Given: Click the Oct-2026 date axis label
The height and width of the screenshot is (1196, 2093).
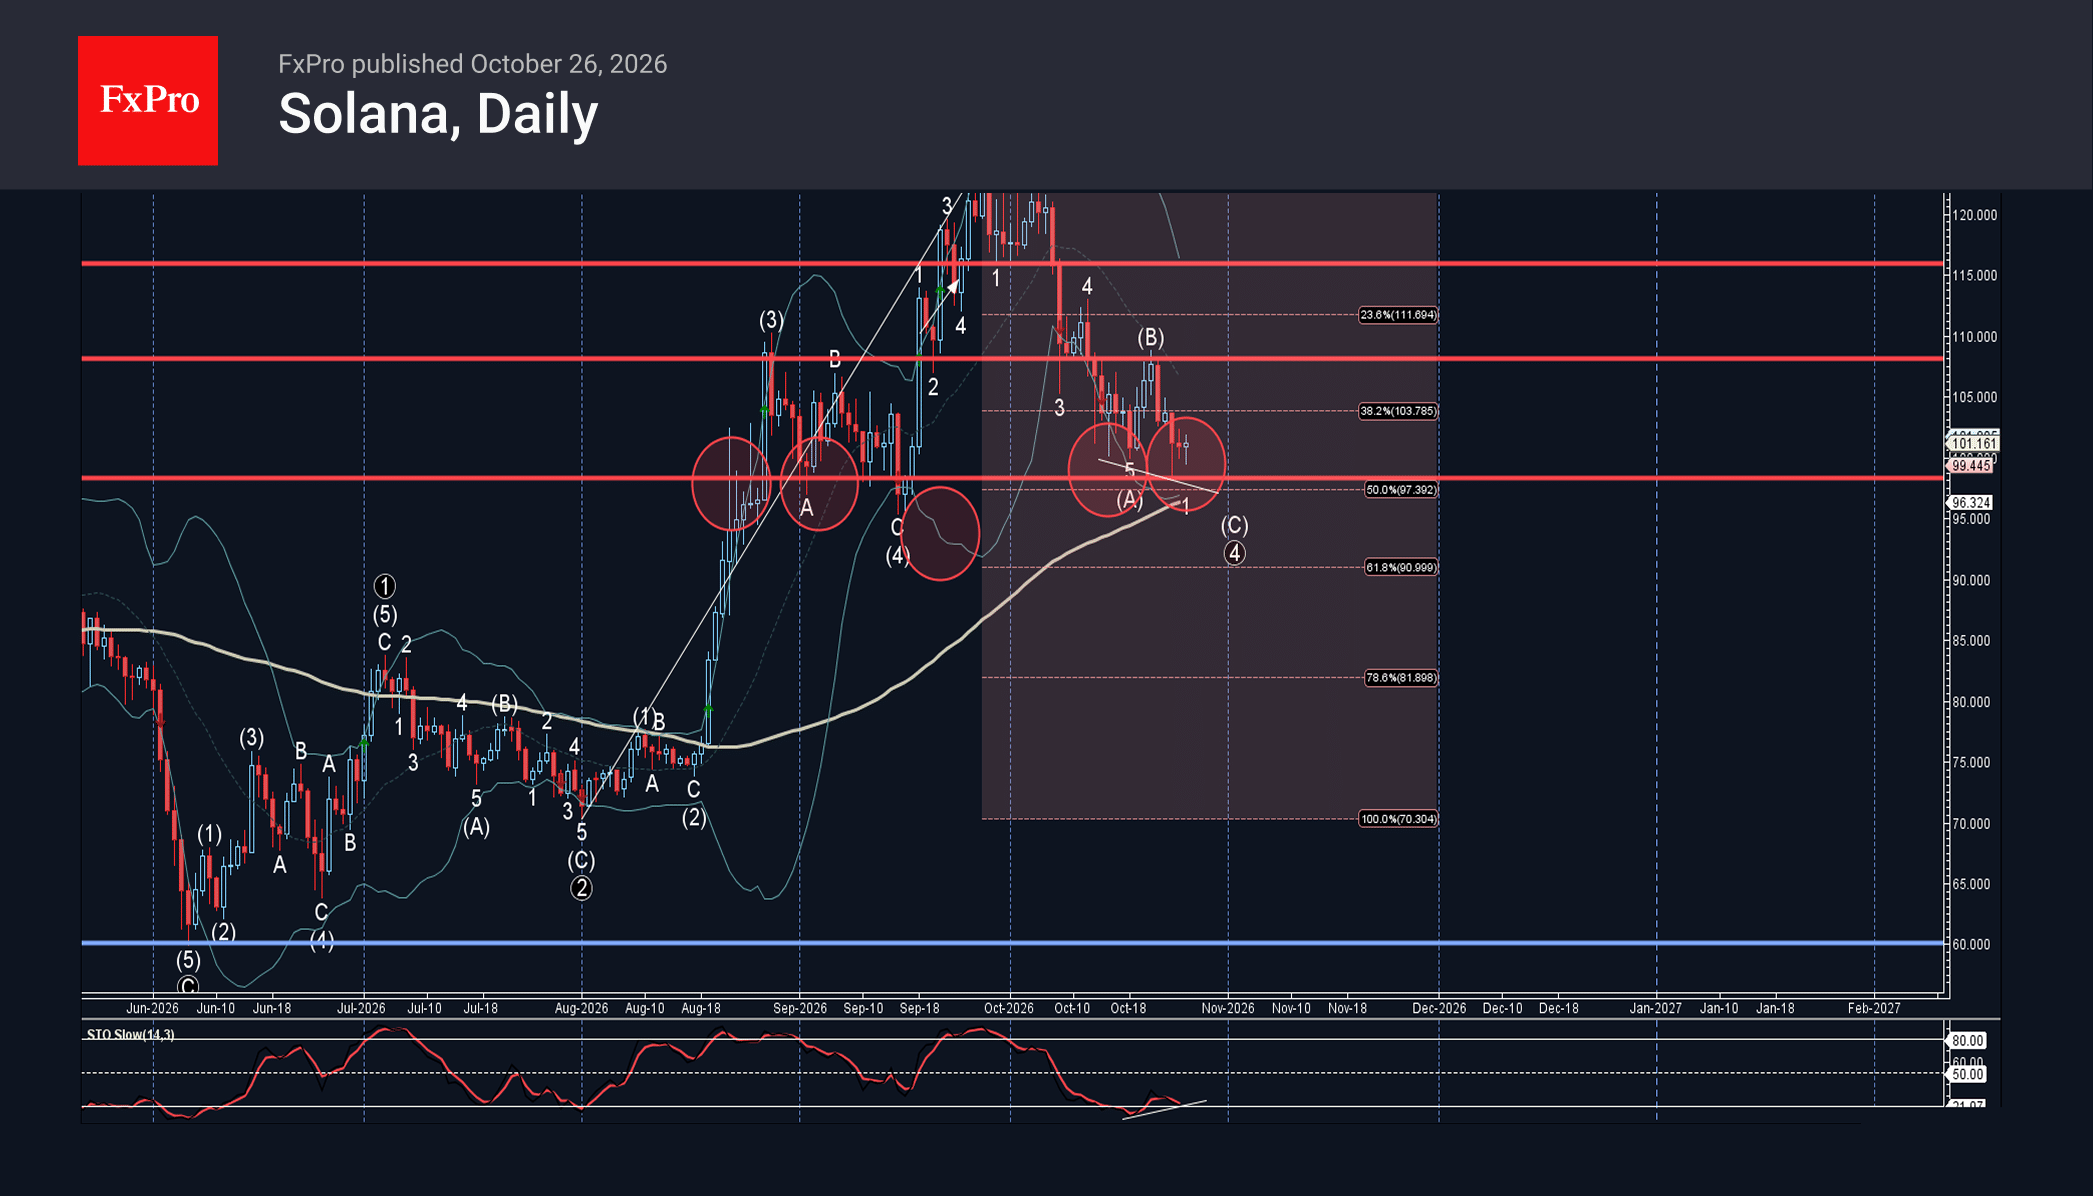Looking at the screenshot, I should pyautogui.click(x=1009, y=1008).
